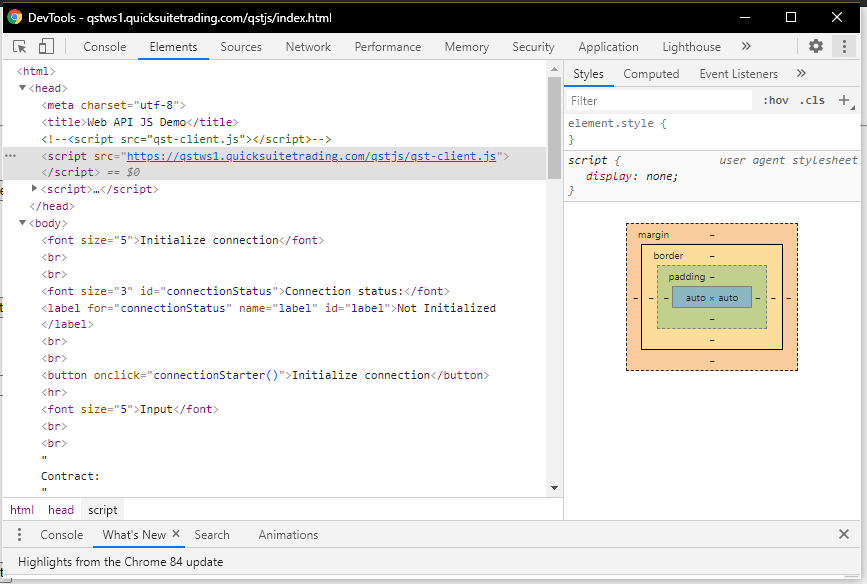
Task: Open the Event Listeners pane tab
Action: [x=738, y=74]
